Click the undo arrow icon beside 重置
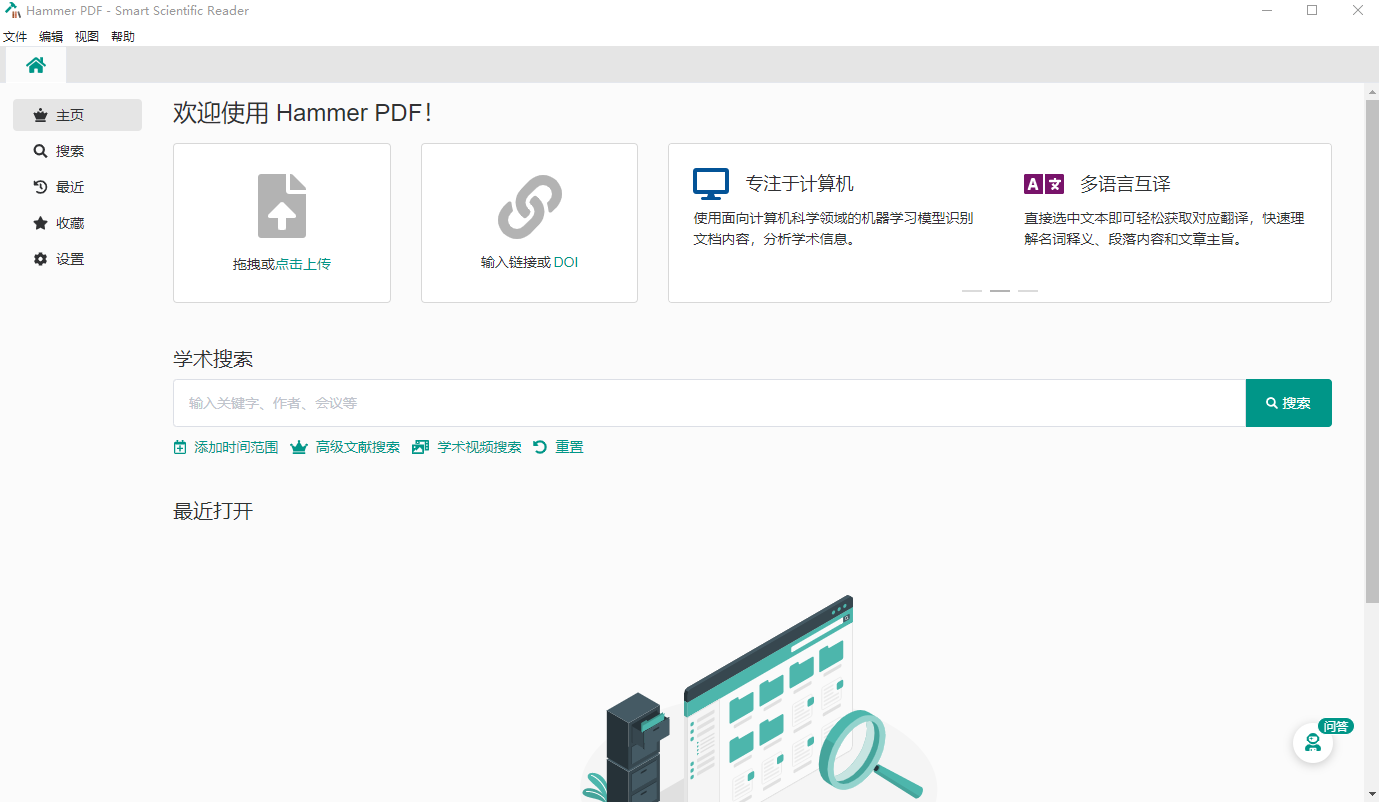Image resolution: width=1379 pixels, height=802 pixels. click(540, 447)
